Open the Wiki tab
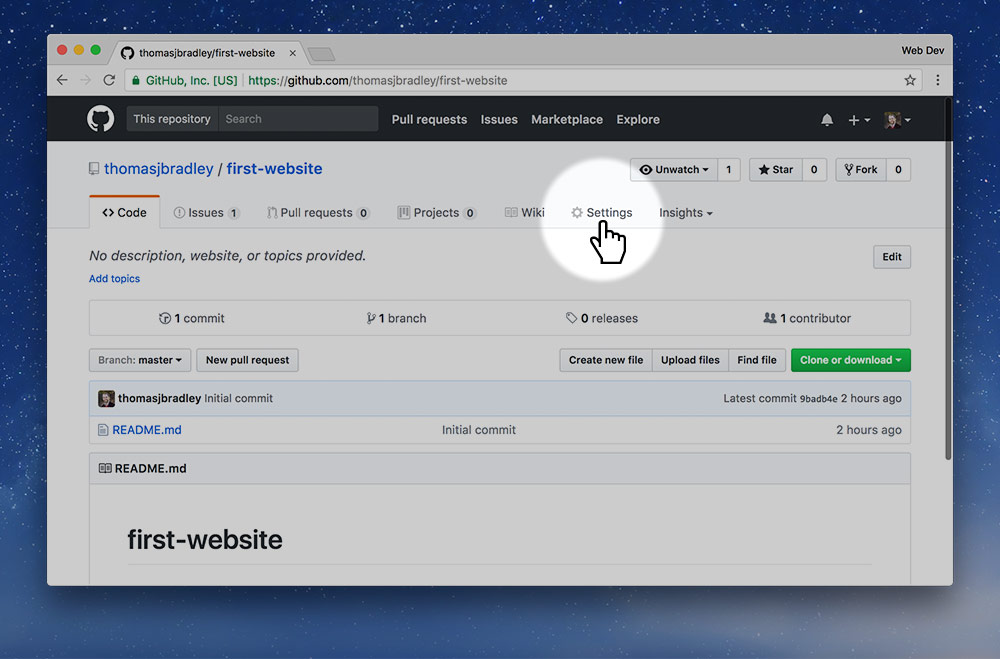1000x659 pixels. pyautogui.click(x=524, y=212)
